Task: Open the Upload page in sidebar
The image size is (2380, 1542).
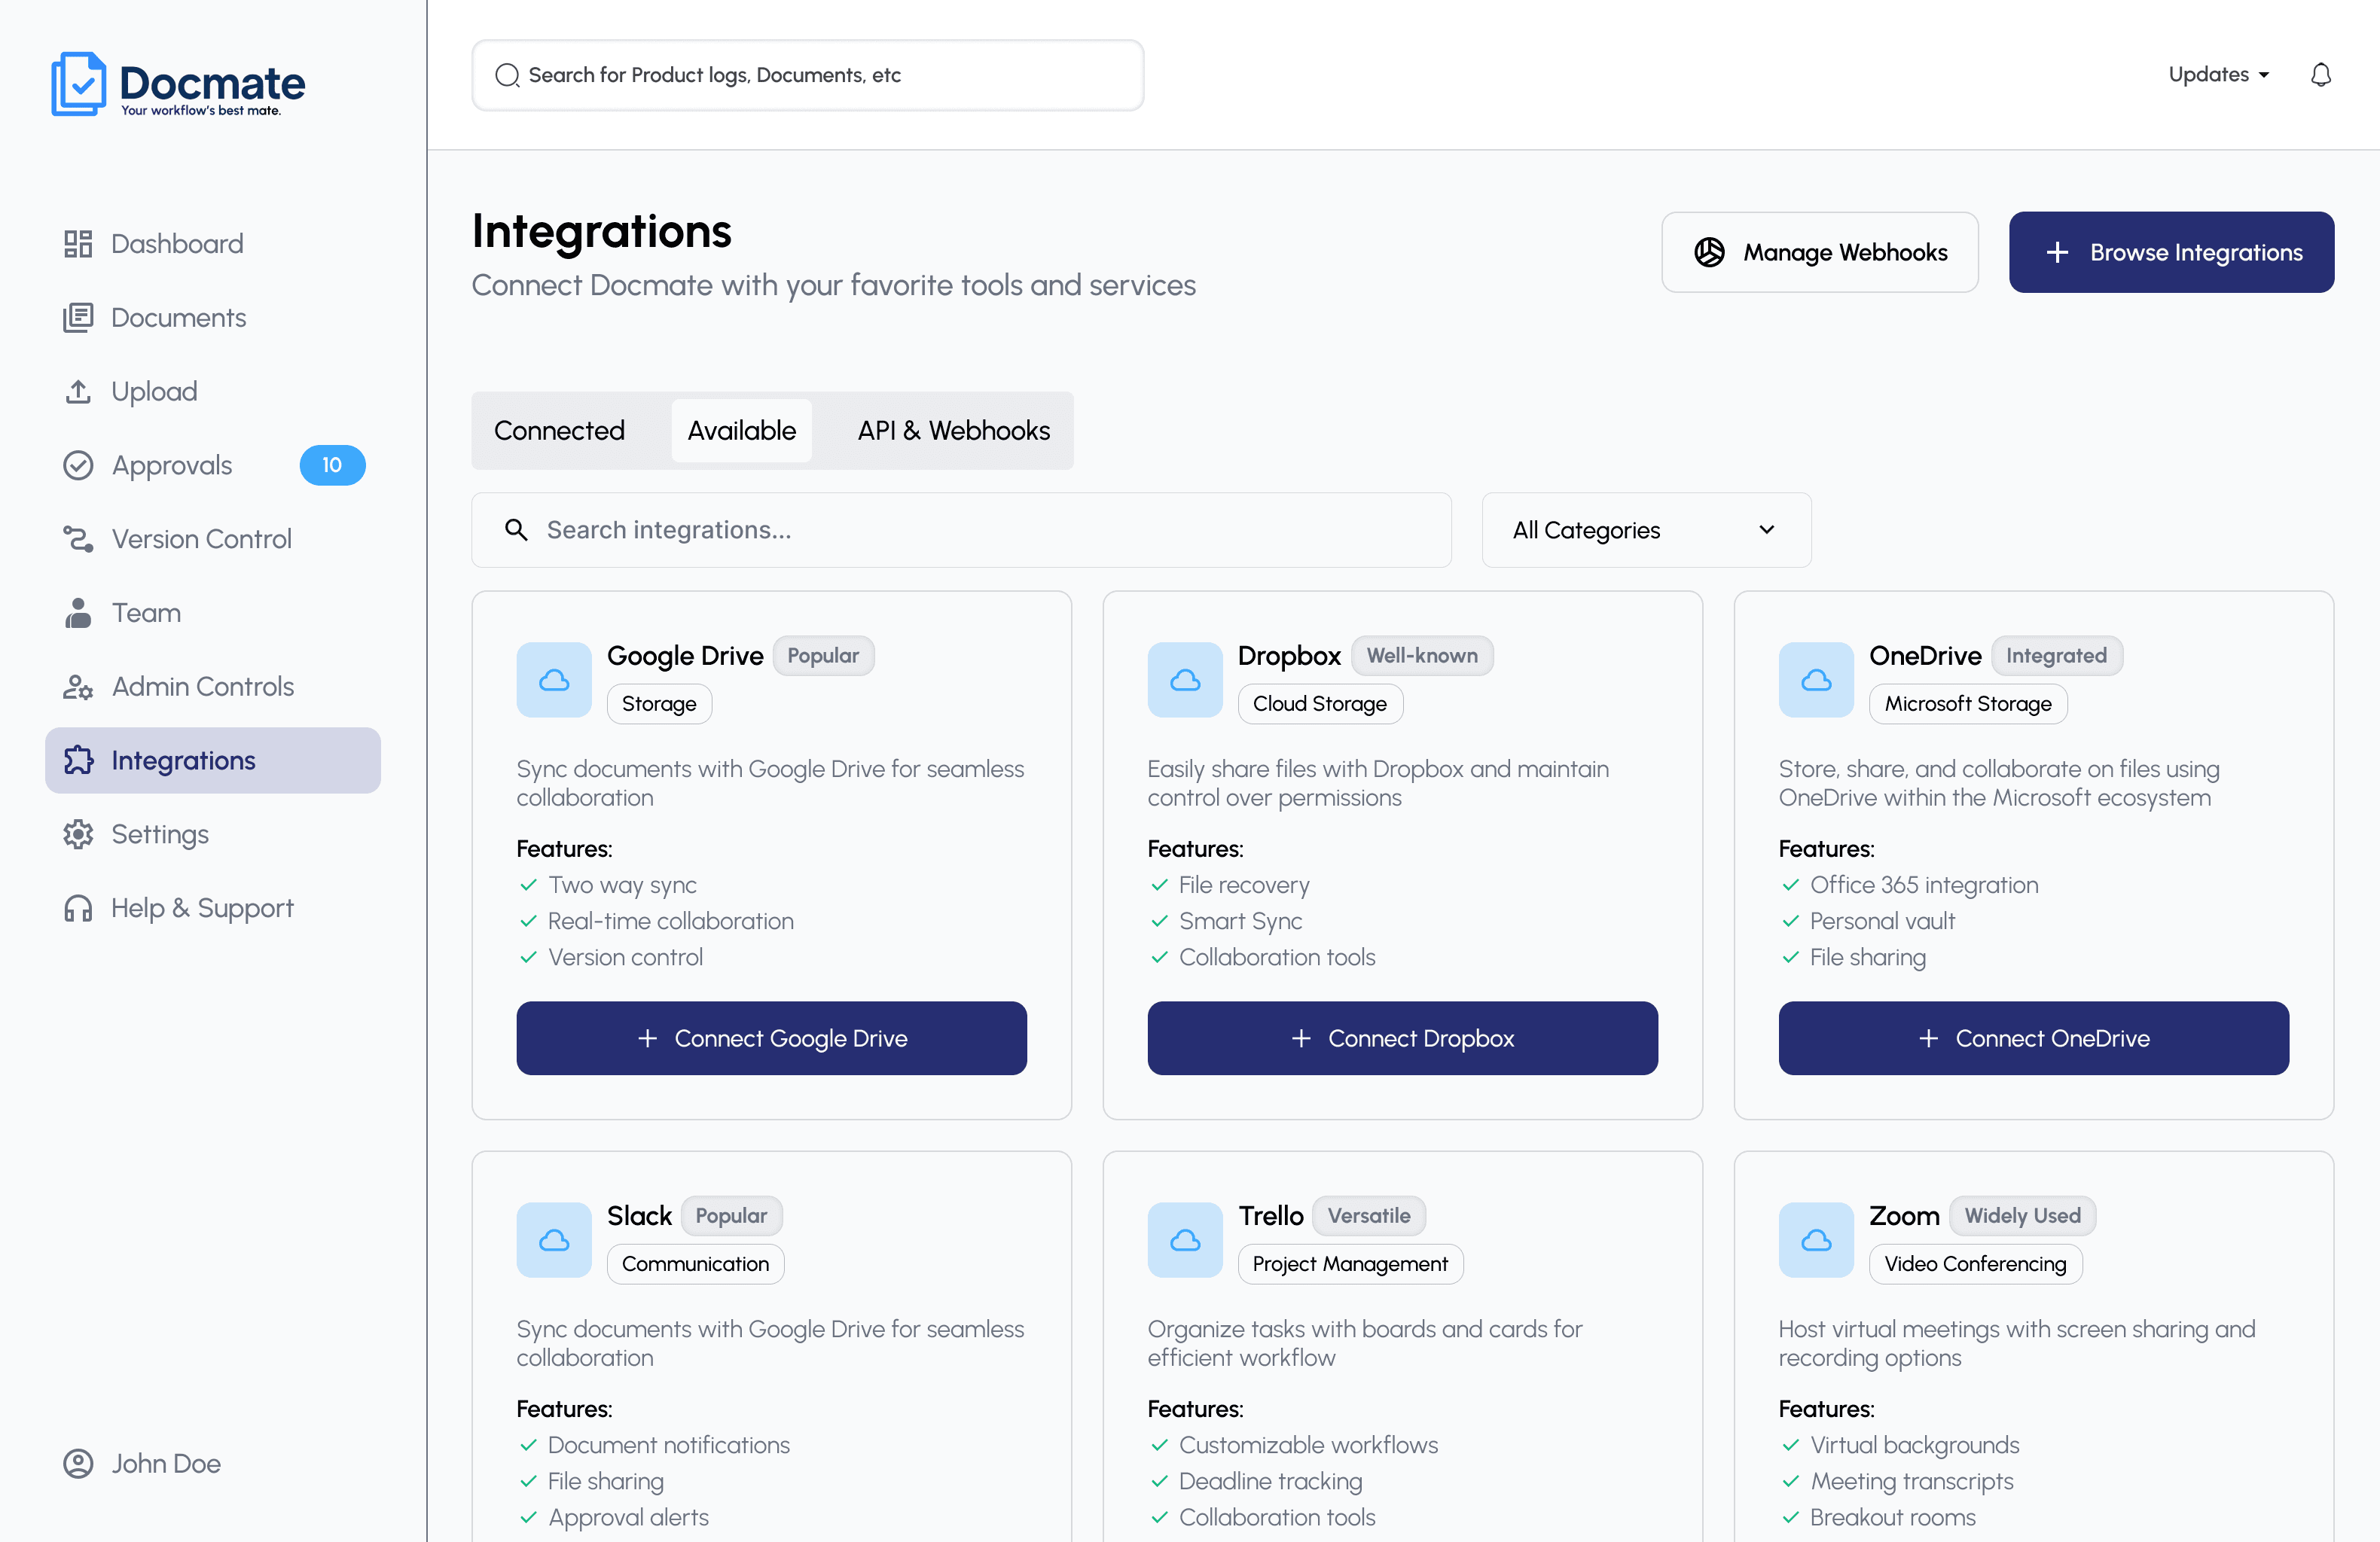Action: 213,391
